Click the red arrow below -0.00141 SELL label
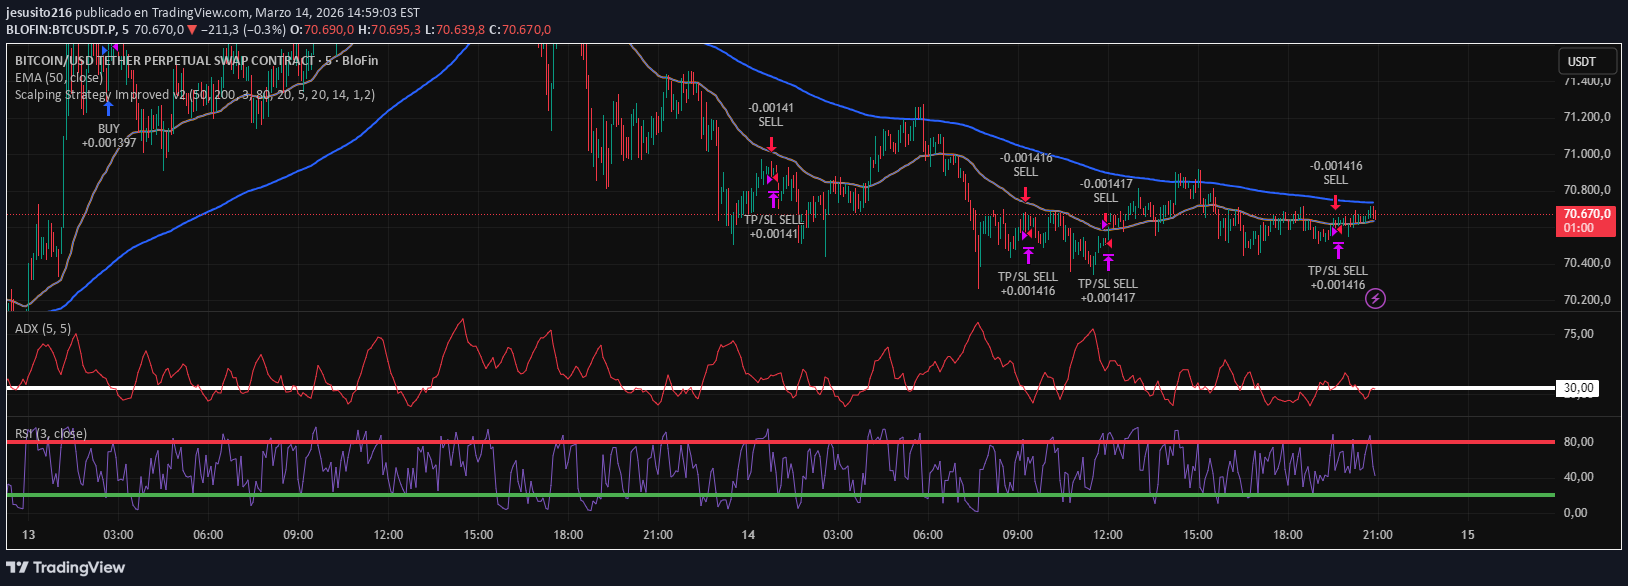The image size is (1628, 586). pyautogui.click(x=771, y=144)
